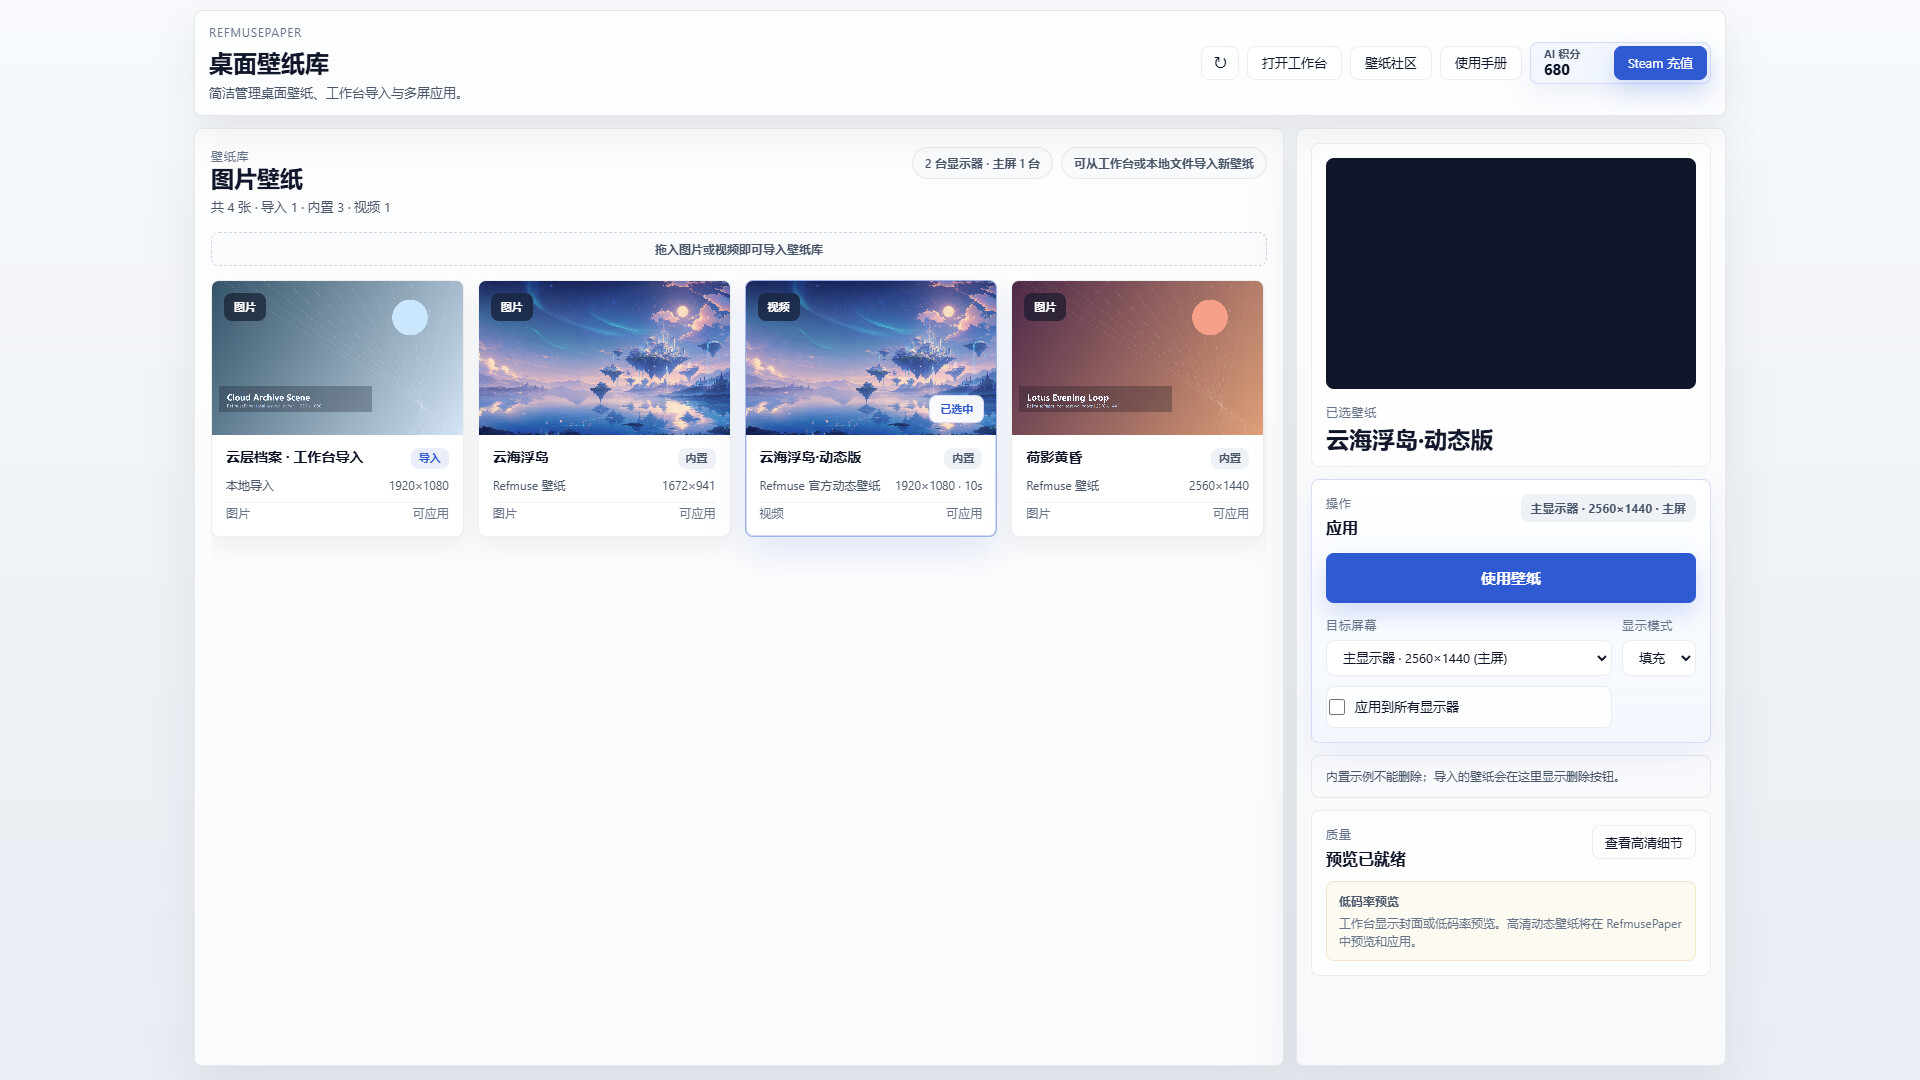The image size is (1920, 1080).
Task: Click the large dark preview pane
Action: 1510,273
